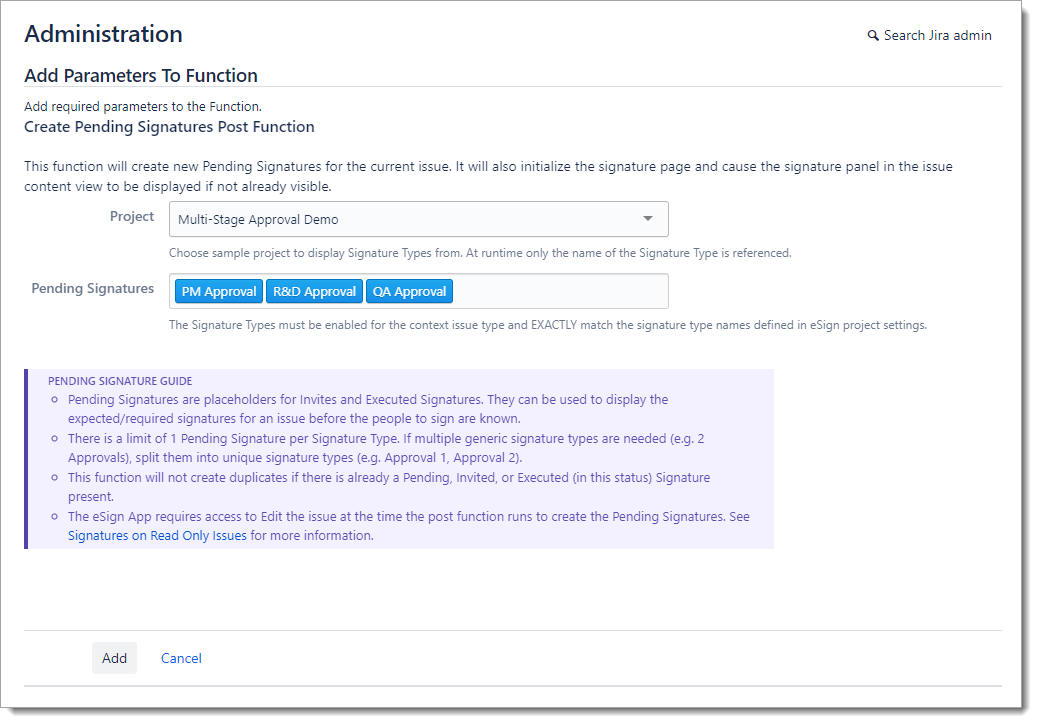Image resolution: width=1037 pixels, height=723 pixels.
Task: Click the Project dropdown arrow caret
Action: 647,219
